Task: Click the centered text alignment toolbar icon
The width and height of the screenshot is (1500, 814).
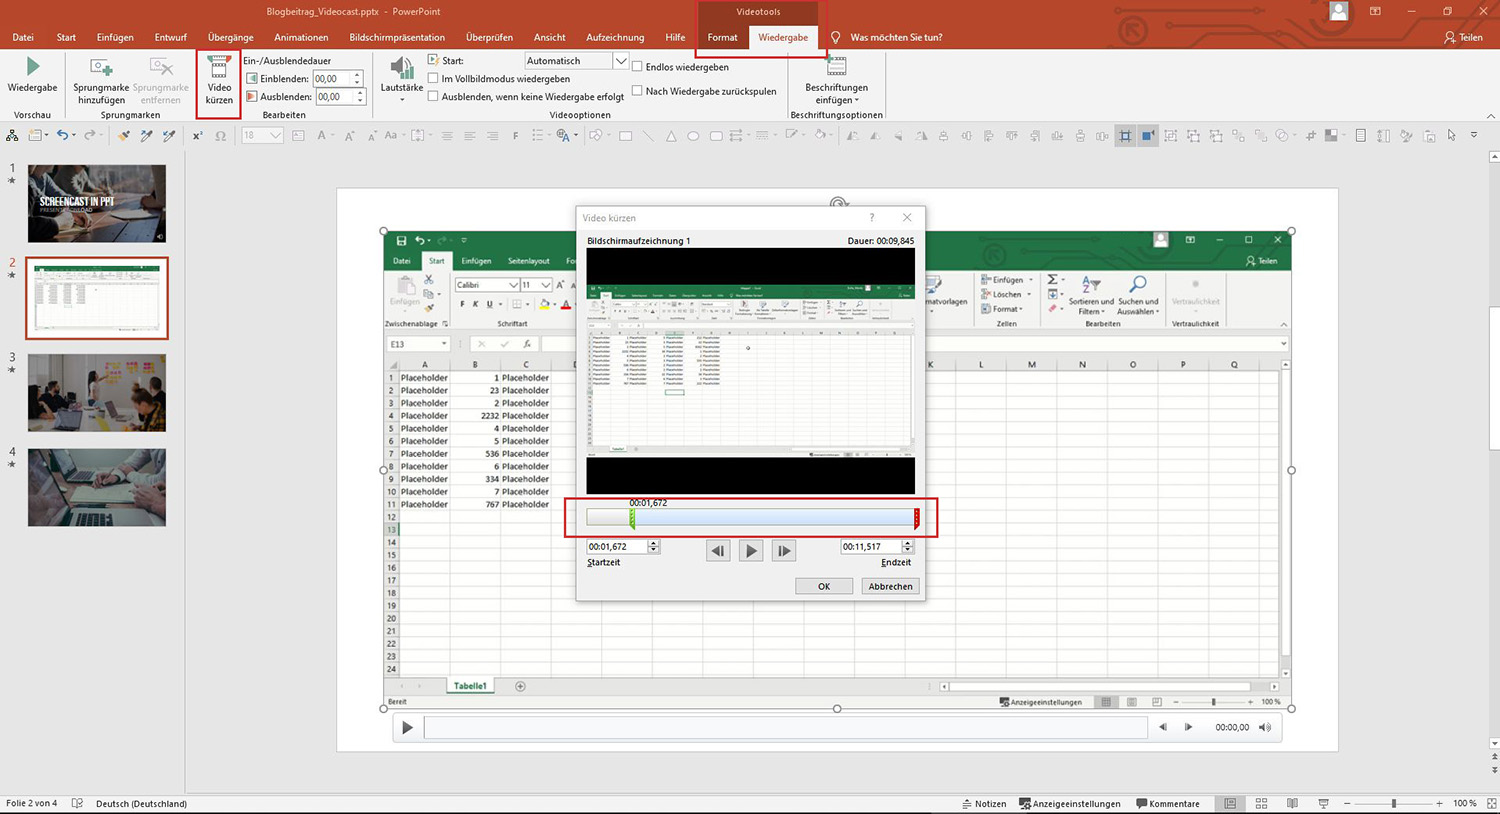Action: click(x=469, y=136)
